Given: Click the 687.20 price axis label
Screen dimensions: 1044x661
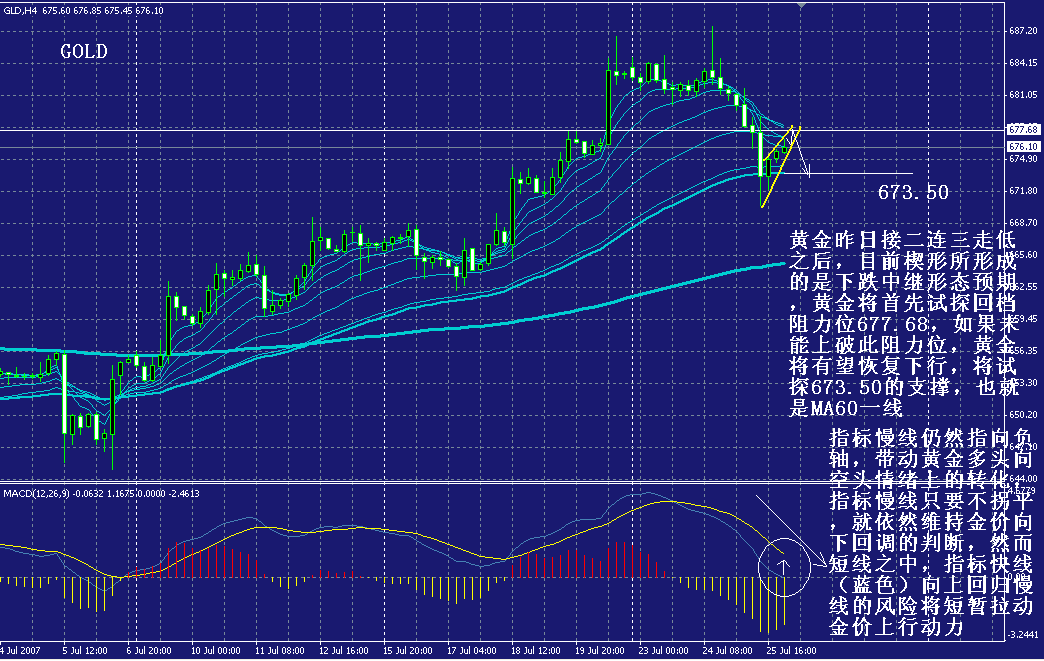Looking at the screenshot, I should [x=1023, y=31].
